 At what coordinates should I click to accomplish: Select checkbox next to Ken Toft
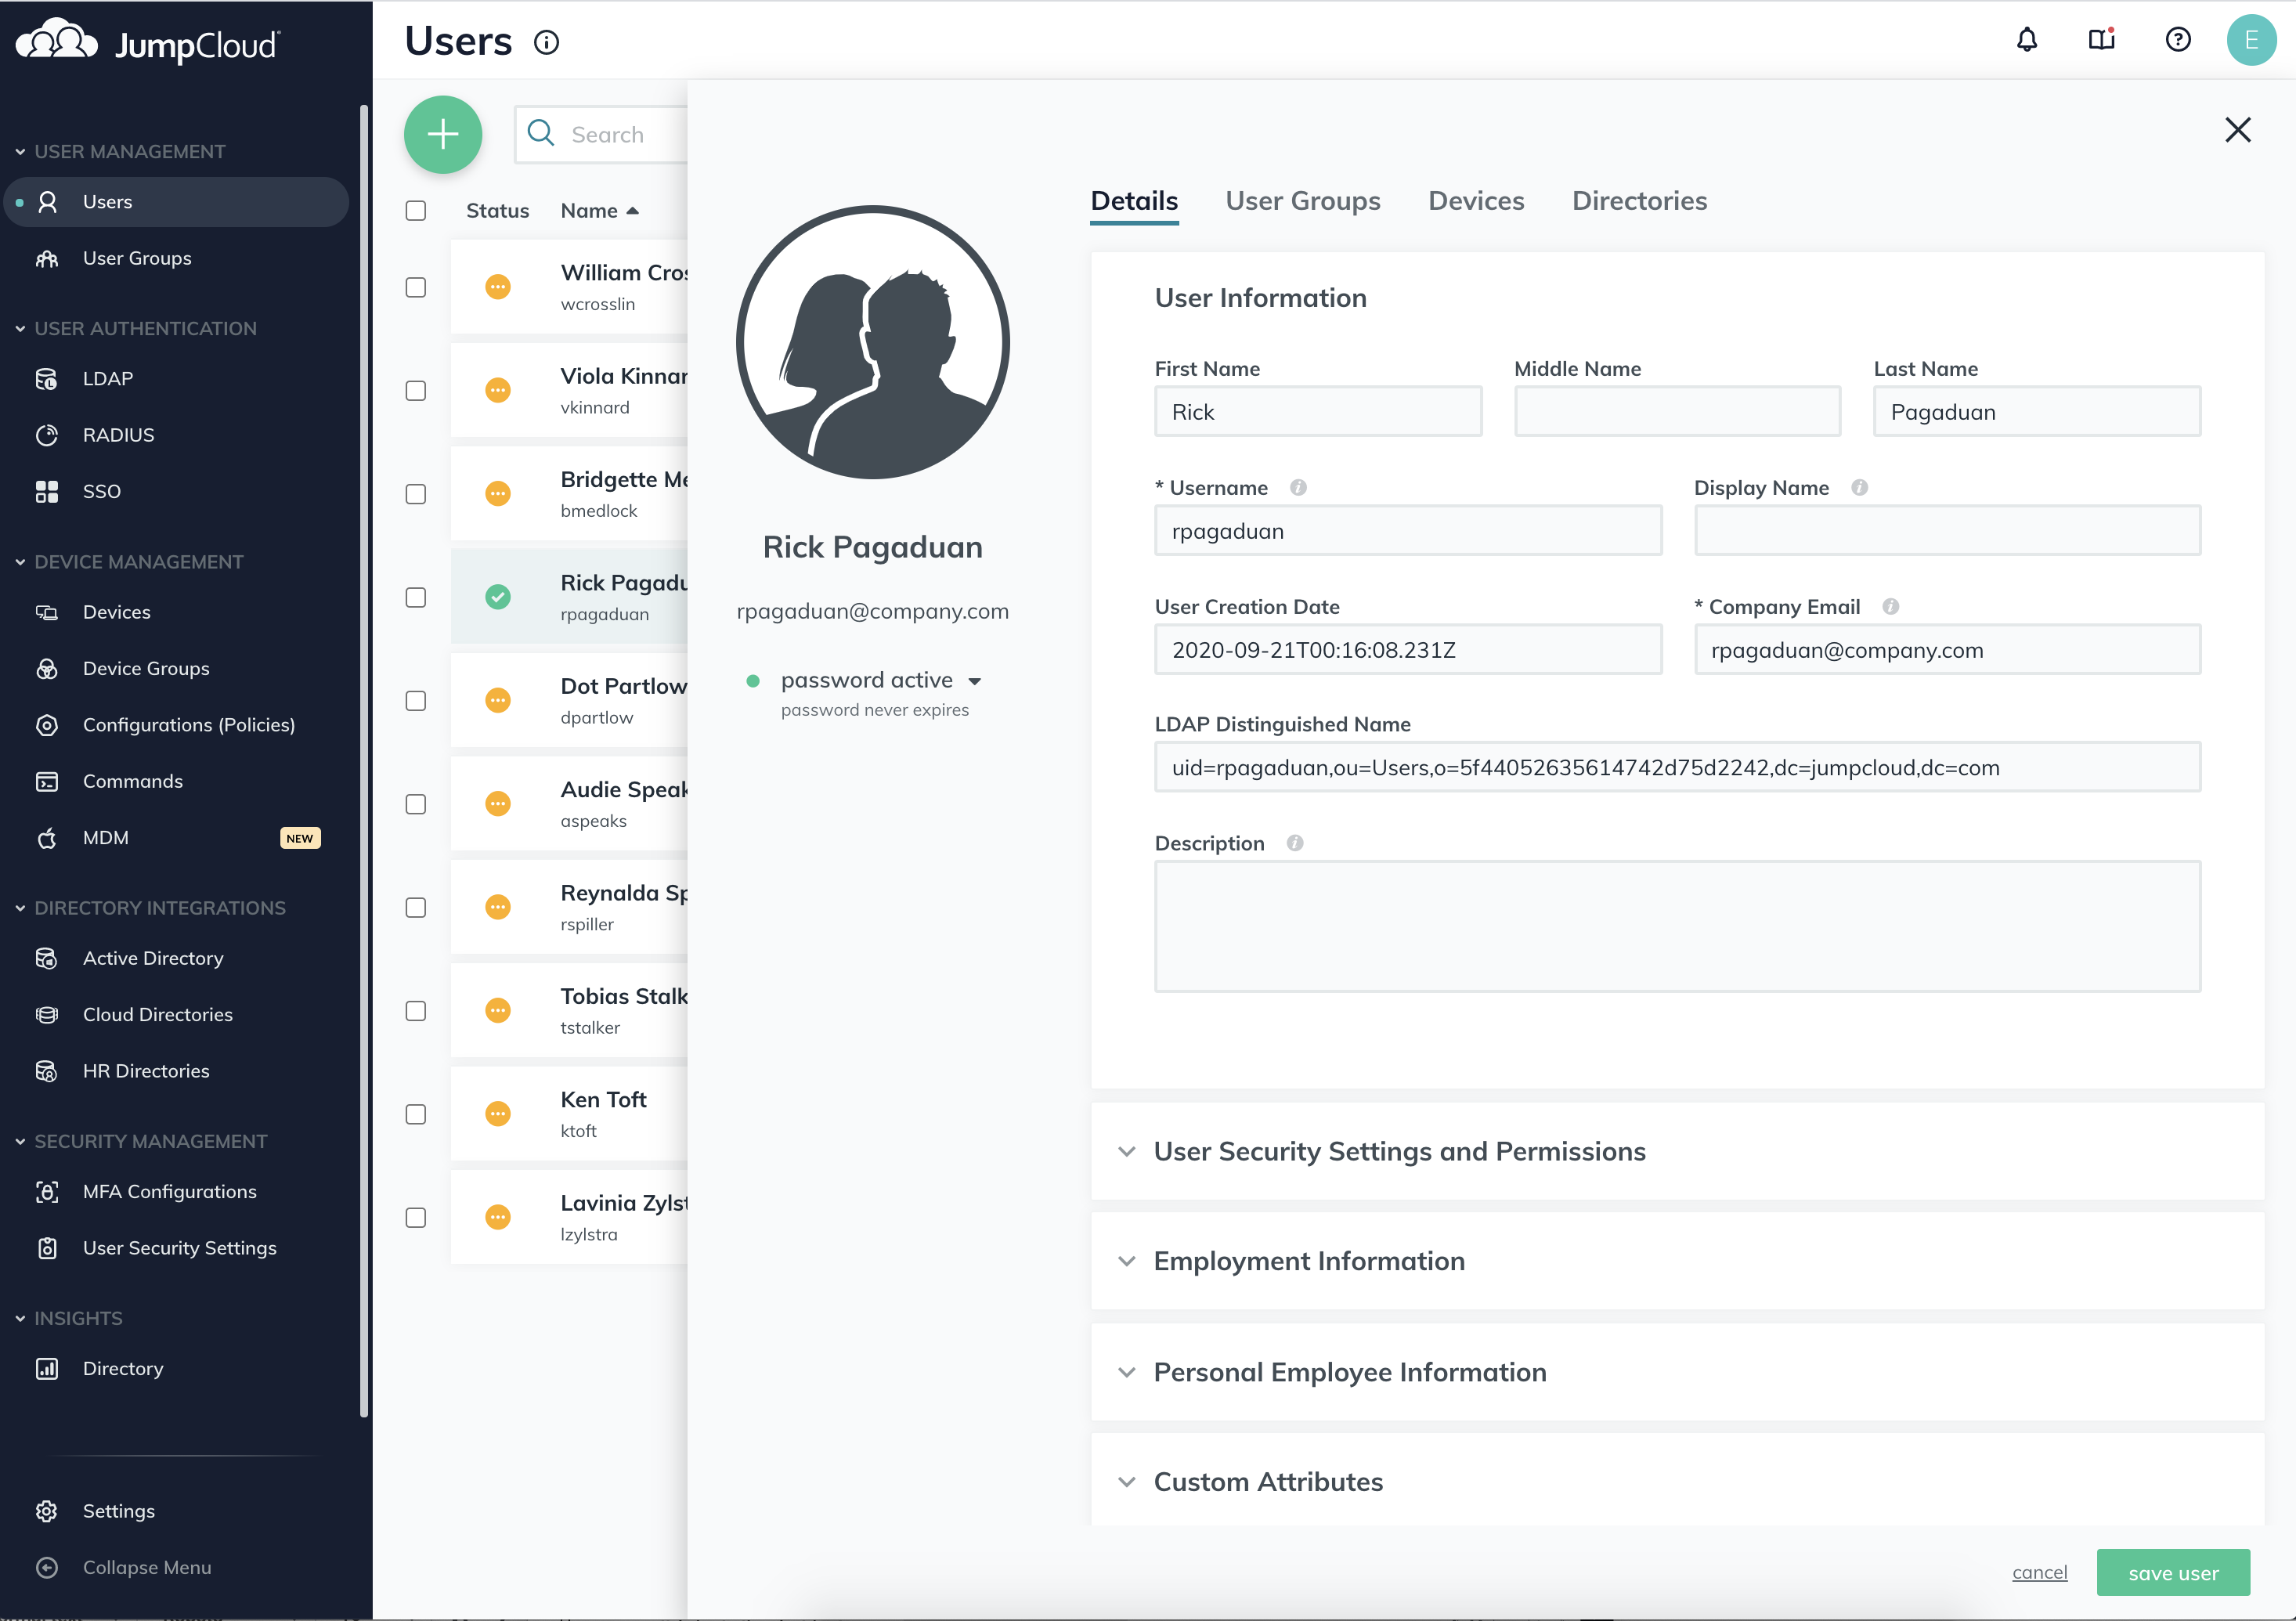pyautogui.click(x=416, y=1114)
